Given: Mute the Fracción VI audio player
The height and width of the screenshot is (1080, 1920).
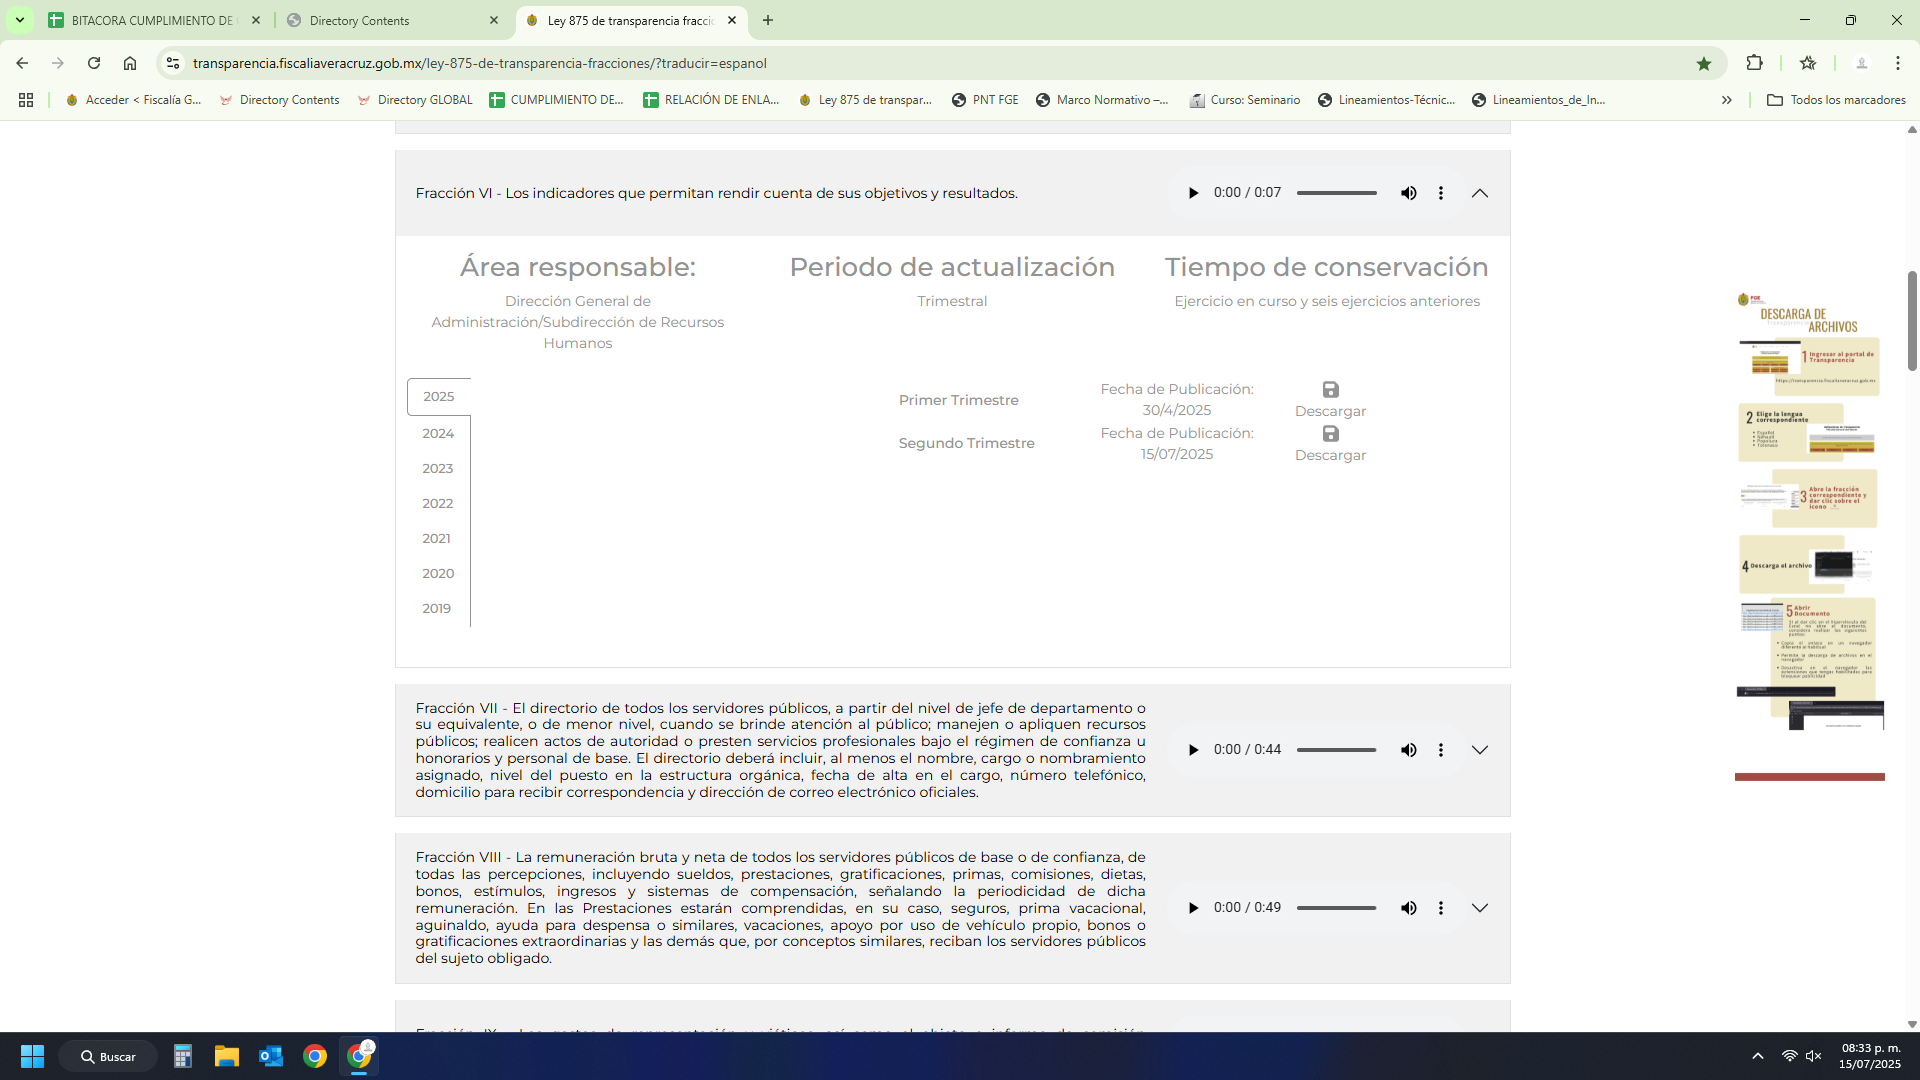Looking at the screenshot, I should [1408, 193].
